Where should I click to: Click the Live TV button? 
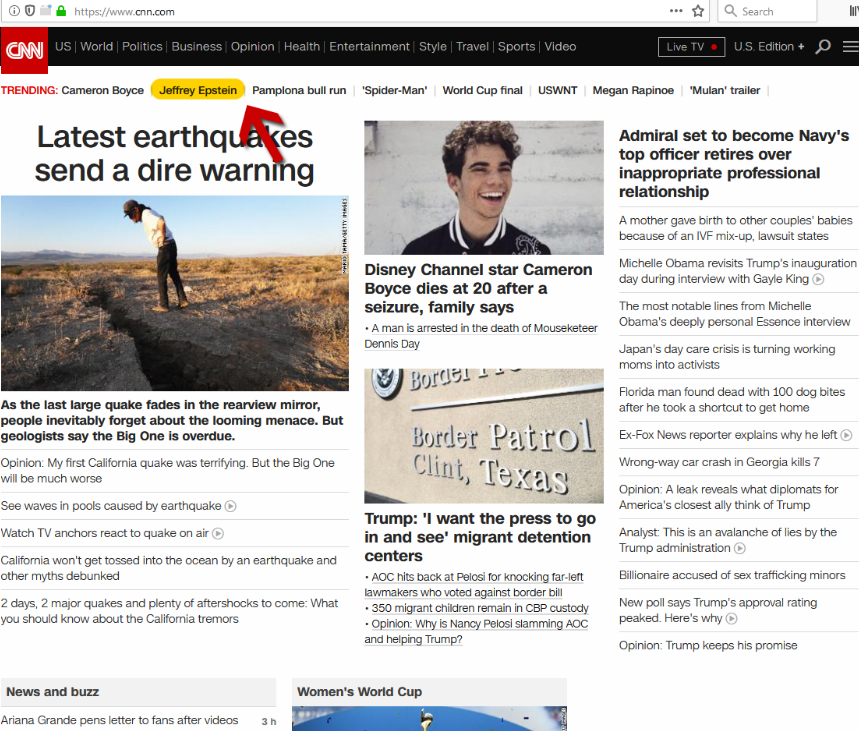click(x=691, y=47)
